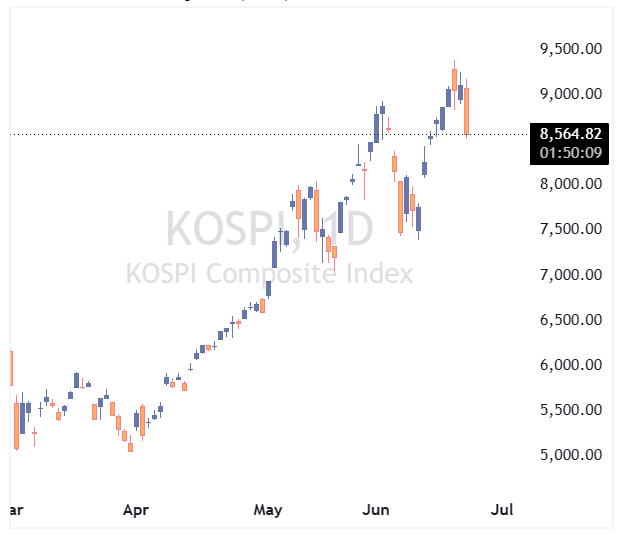Click the 5,500.00 price axis label
623x547 pixels.
coord(571,410)
